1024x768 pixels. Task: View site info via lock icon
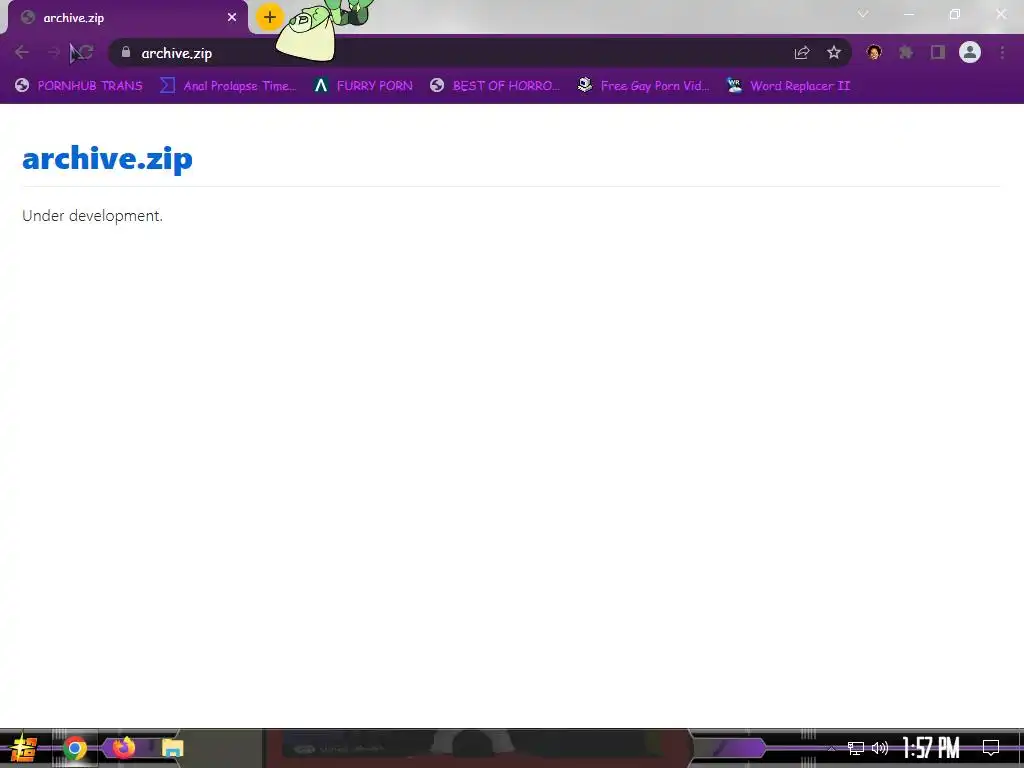[x=126, y=53]
